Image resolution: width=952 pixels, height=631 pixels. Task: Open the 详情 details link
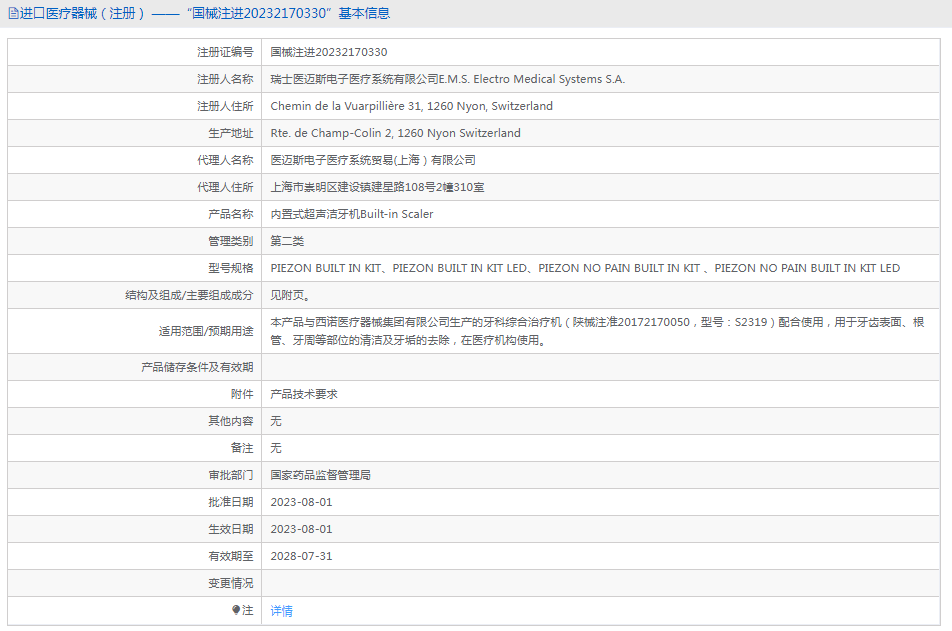(281, 610)
